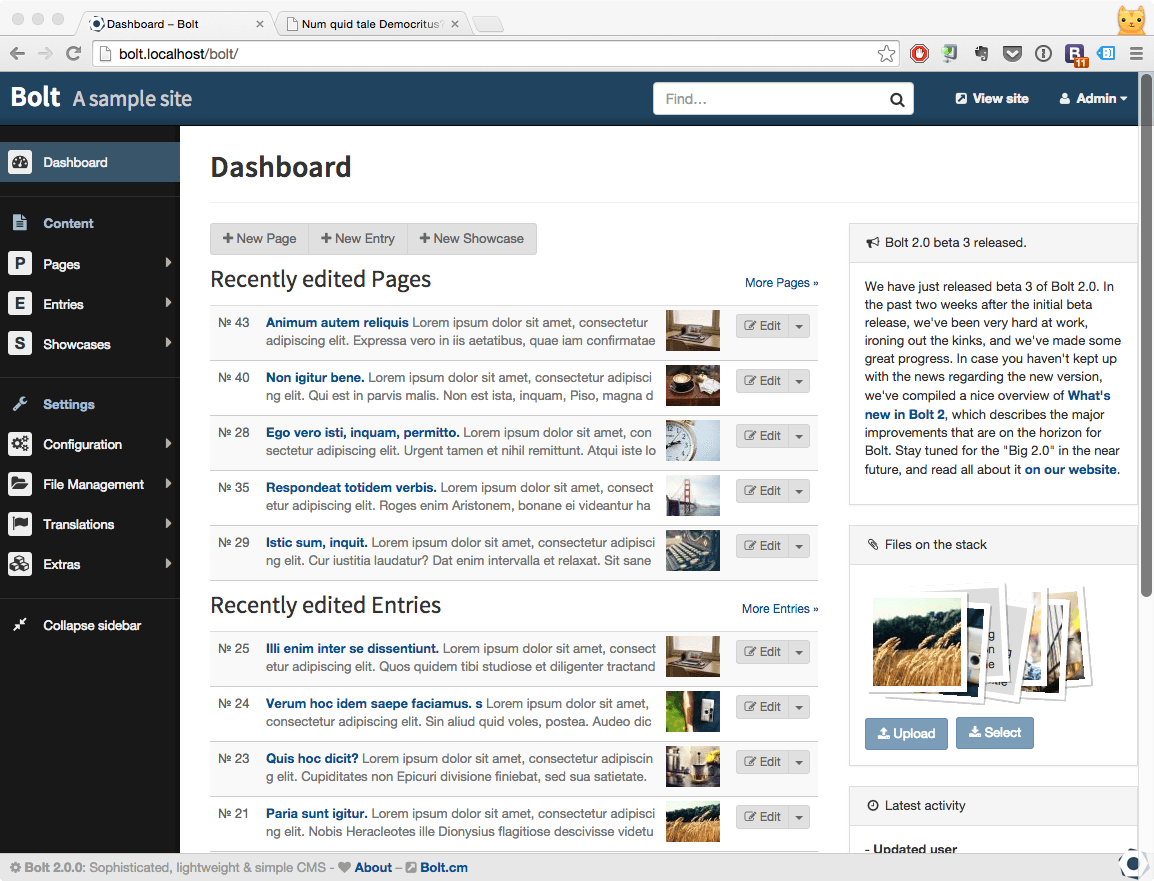Click Collapse sidebar label
The width and height of the screenshot is (1154, 881).
tap(92, 625)
